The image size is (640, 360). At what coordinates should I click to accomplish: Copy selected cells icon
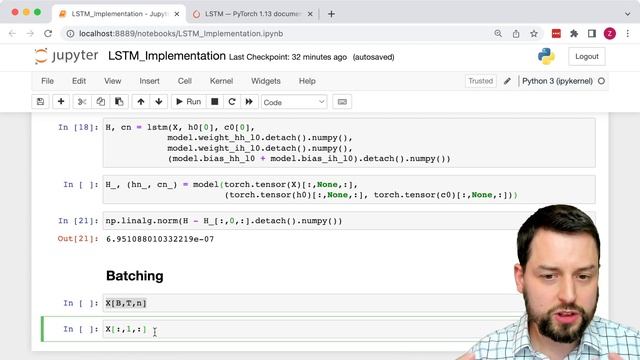click(x=100, y=102)
